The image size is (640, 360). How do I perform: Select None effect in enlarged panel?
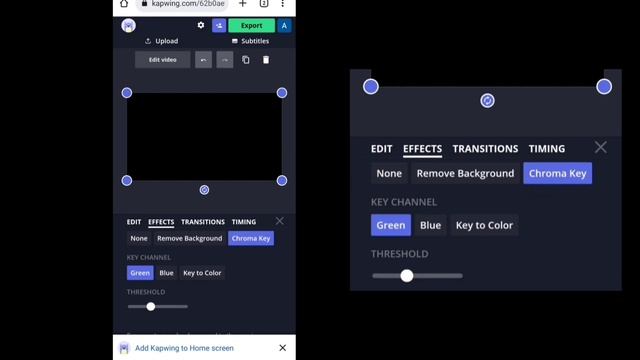389,173
